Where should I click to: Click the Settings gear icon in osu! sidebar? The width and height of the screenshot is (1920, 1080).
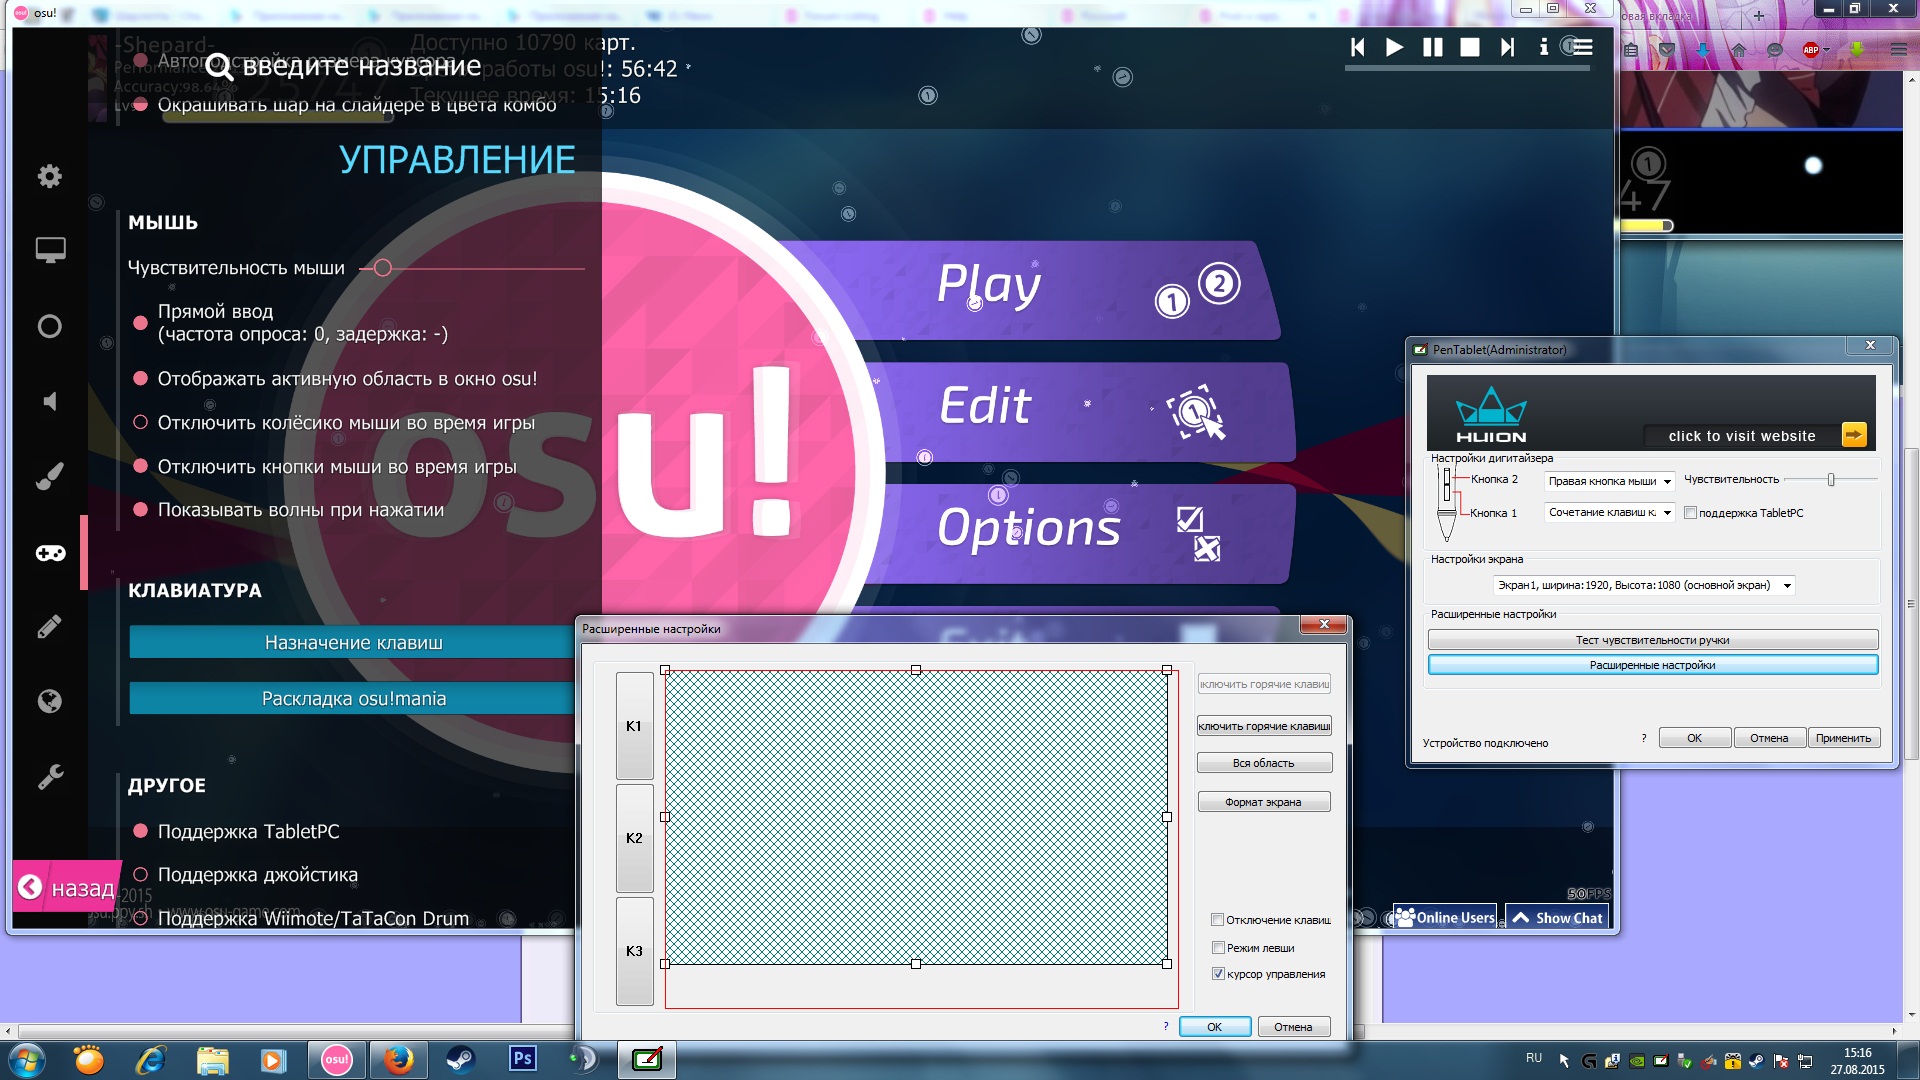(50, 173)
